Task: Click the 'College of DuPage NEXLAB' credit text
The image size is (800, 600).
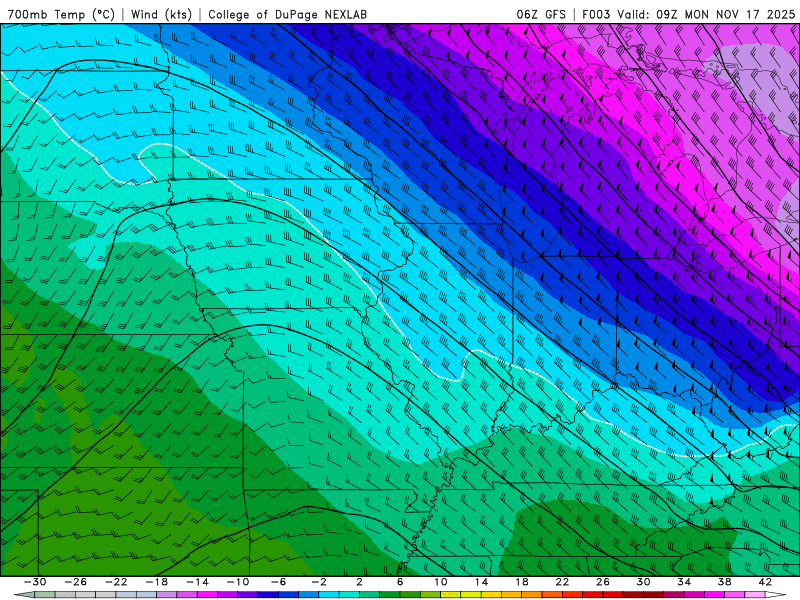Action: click(x=287, y=14)
